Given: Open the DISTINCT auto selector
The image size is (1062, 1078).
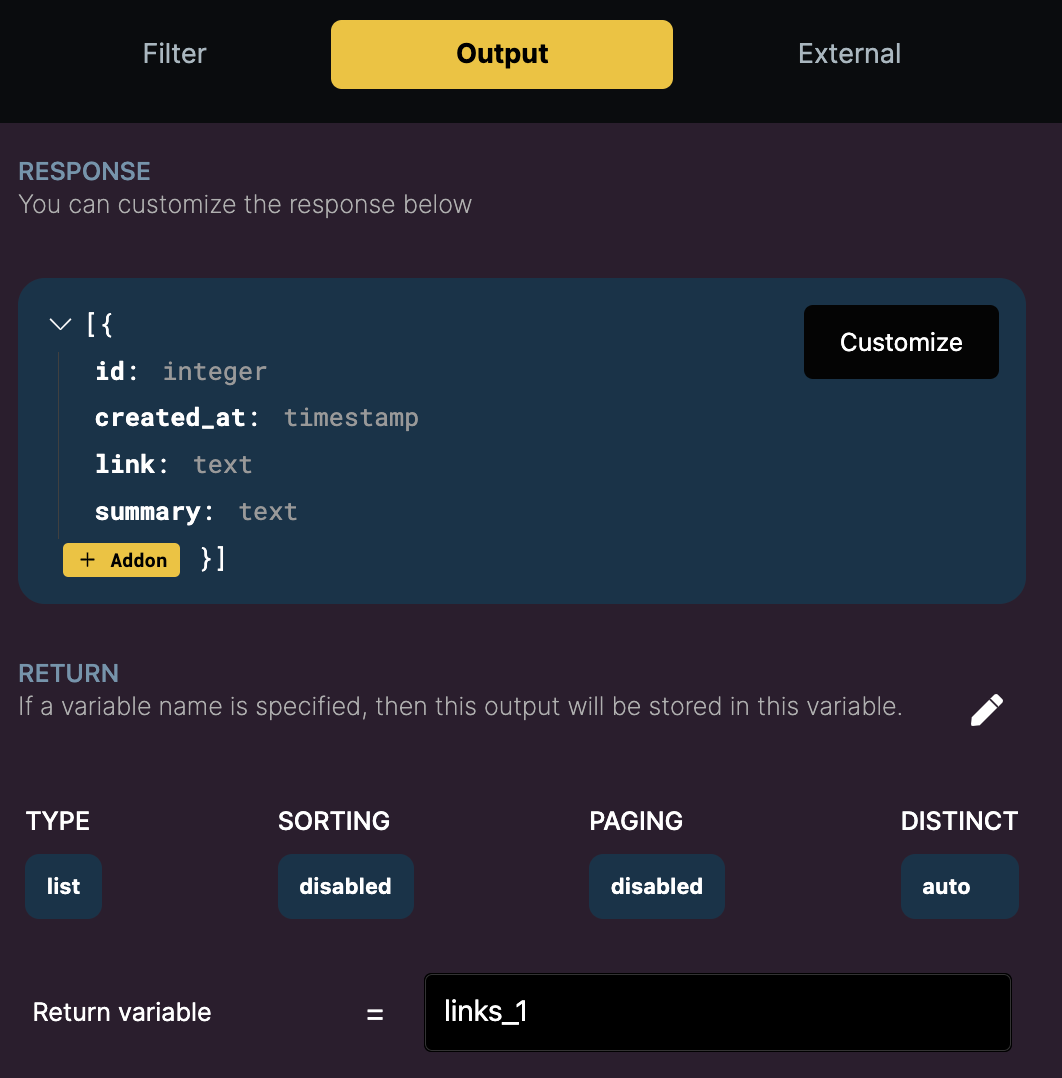Looking at the screenshot, I should point(960,886).
